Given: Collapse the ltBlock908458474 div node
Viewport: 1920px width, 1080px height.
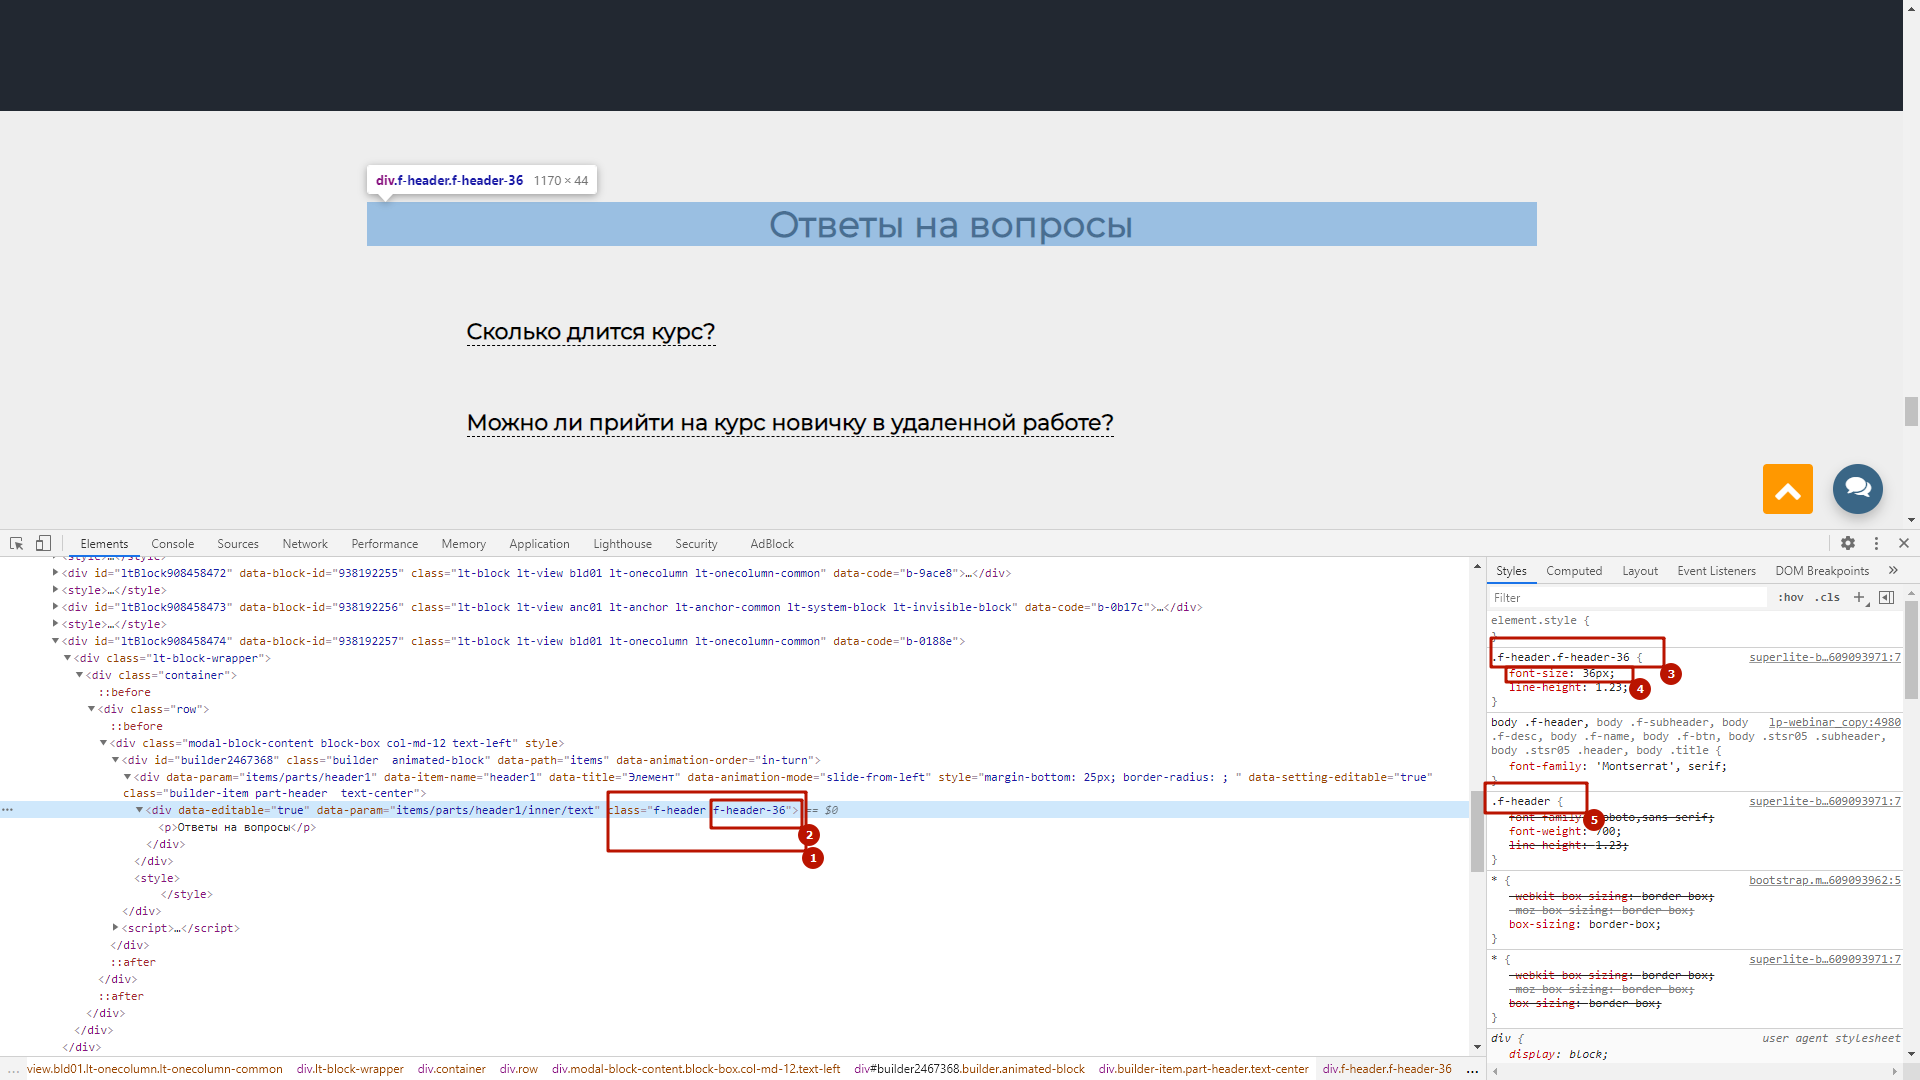Looking at the screenshot, I should 55,641.
